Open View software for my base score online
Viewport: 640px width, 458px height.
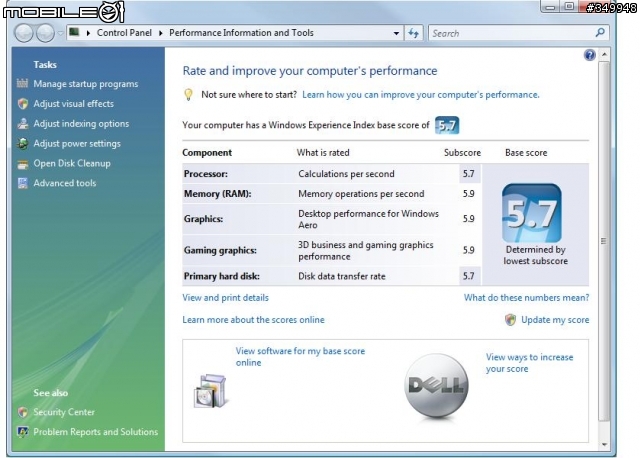pyautogui.click(x=300, y=357)
